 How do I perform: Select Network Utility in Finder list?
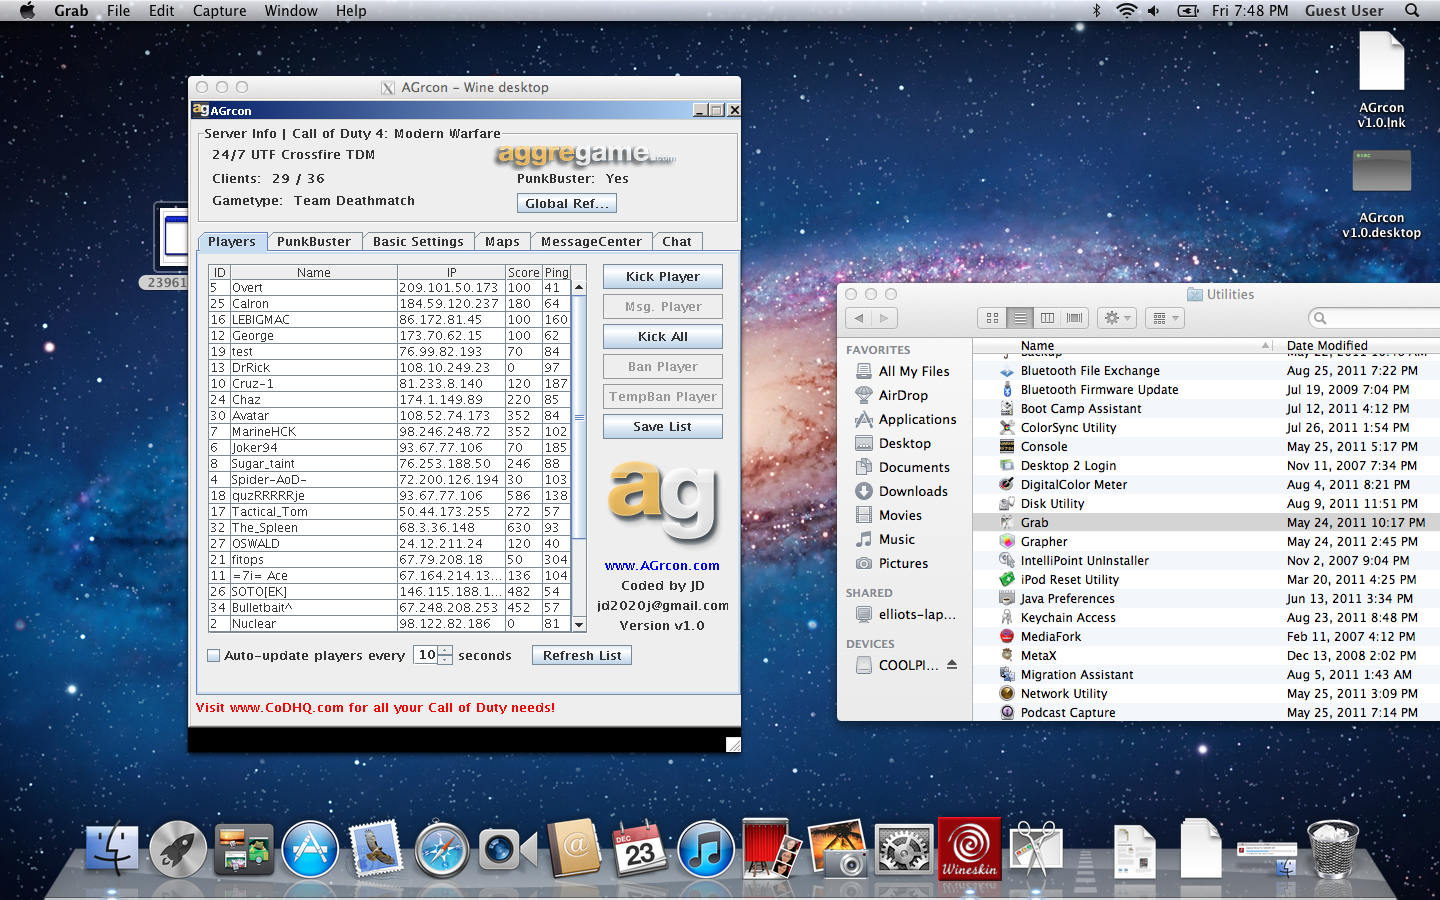coord(1206,694)
